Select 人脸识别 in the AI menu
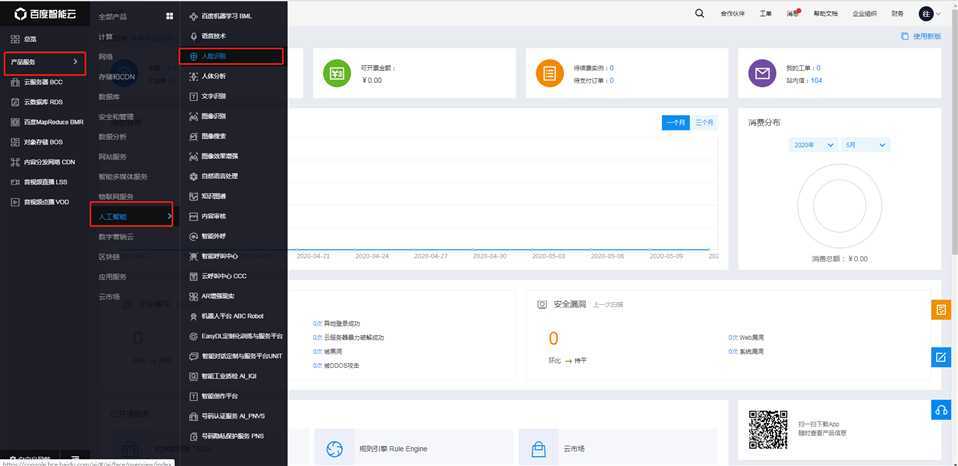The width and height of the screenshot is (958, 466). (231, 56)
